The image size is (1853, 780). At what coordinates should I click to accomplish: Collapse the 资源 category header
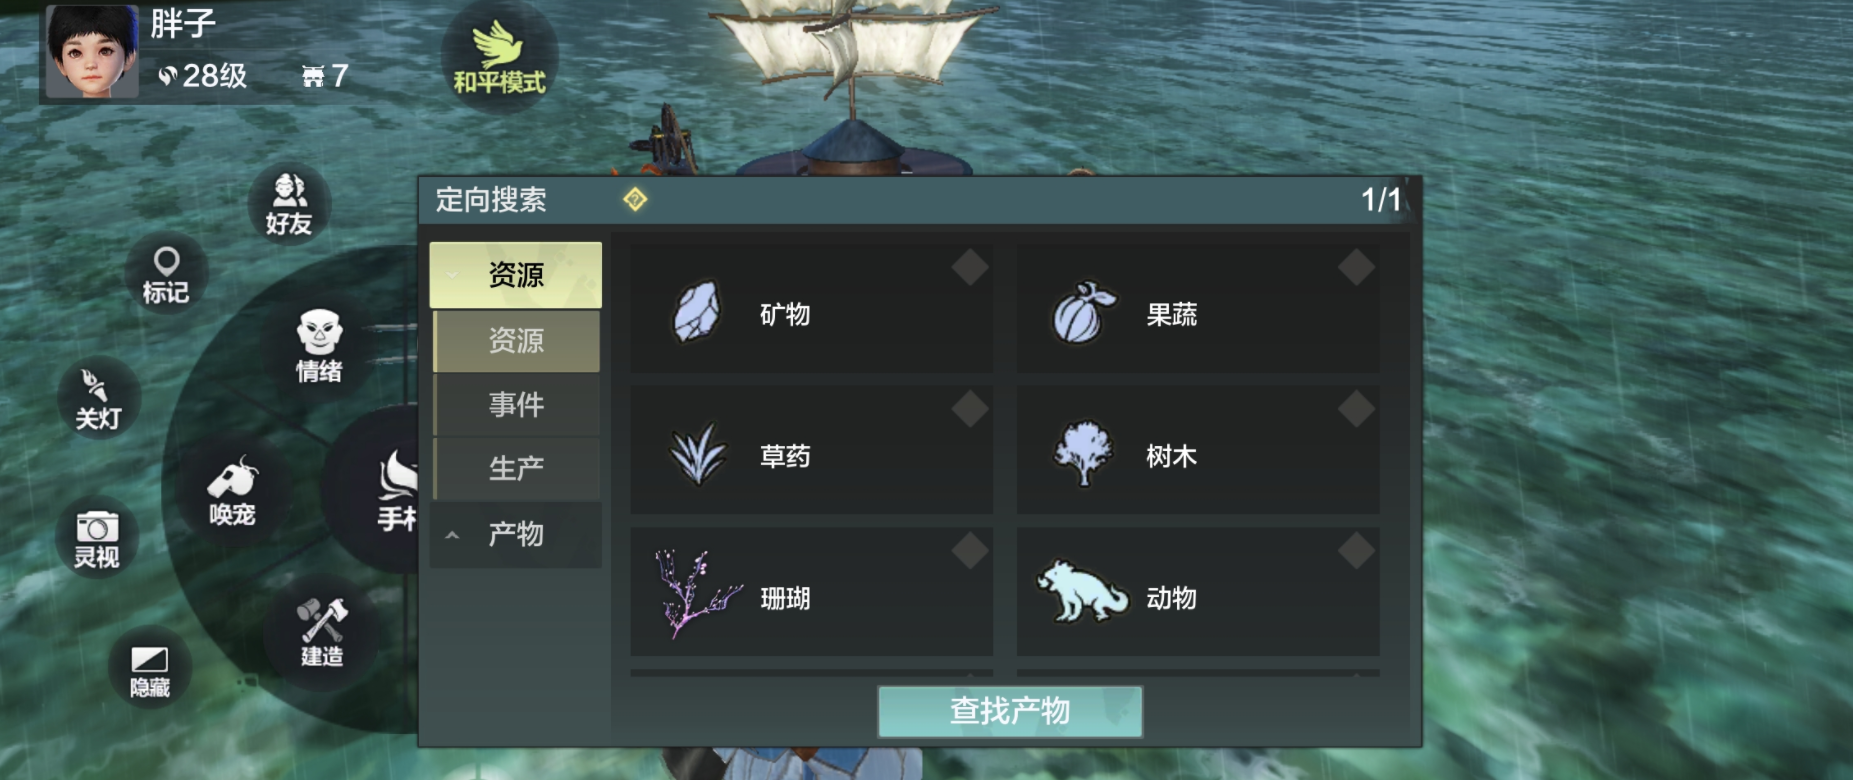[516, 275]
